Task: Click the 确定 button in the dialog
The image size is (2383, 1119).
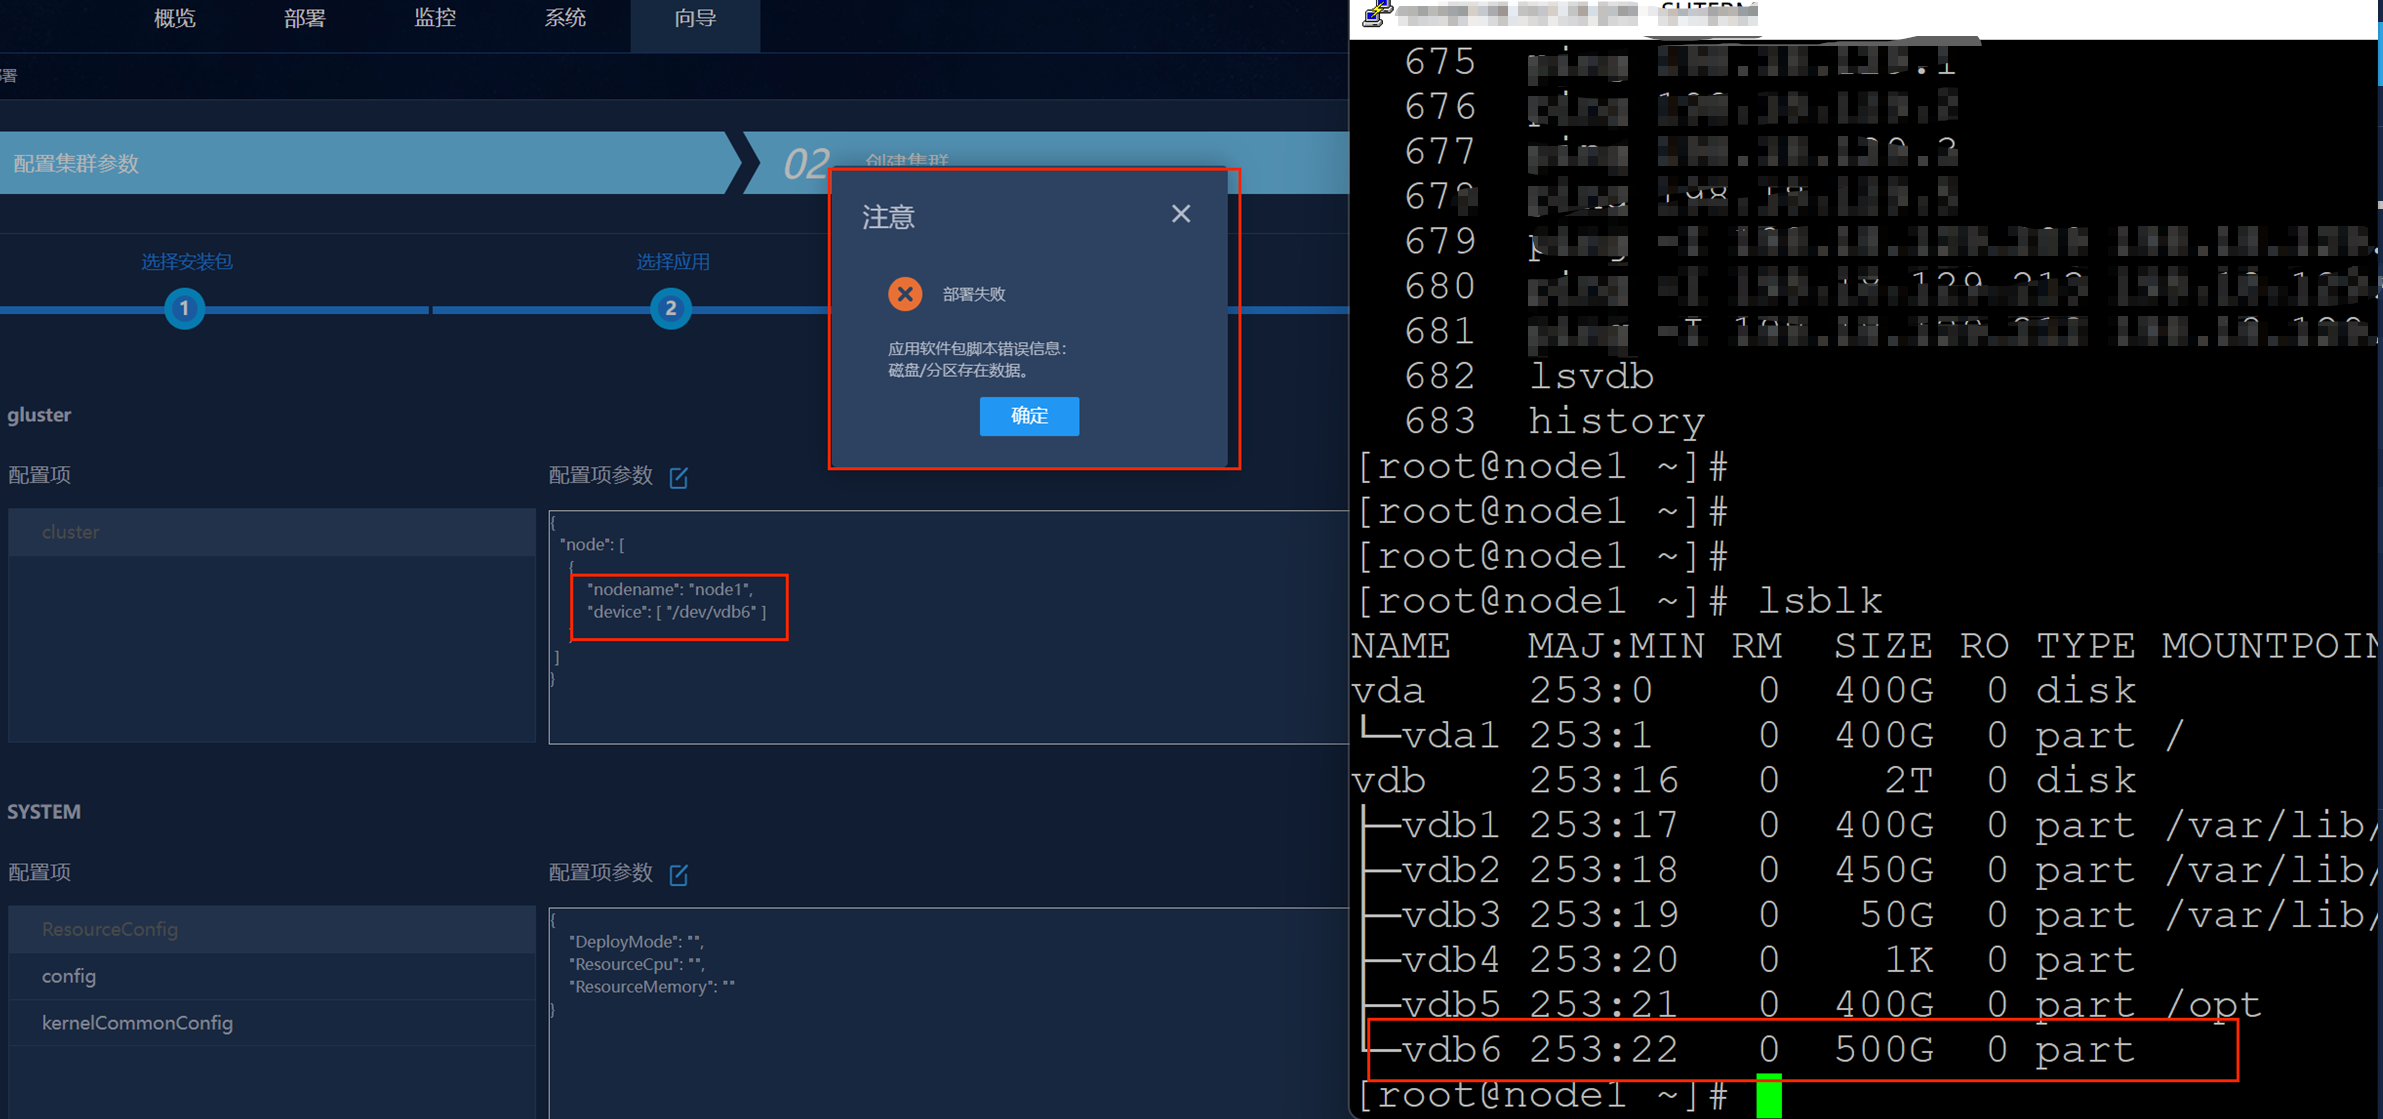Action: (x=1028, y=416)
